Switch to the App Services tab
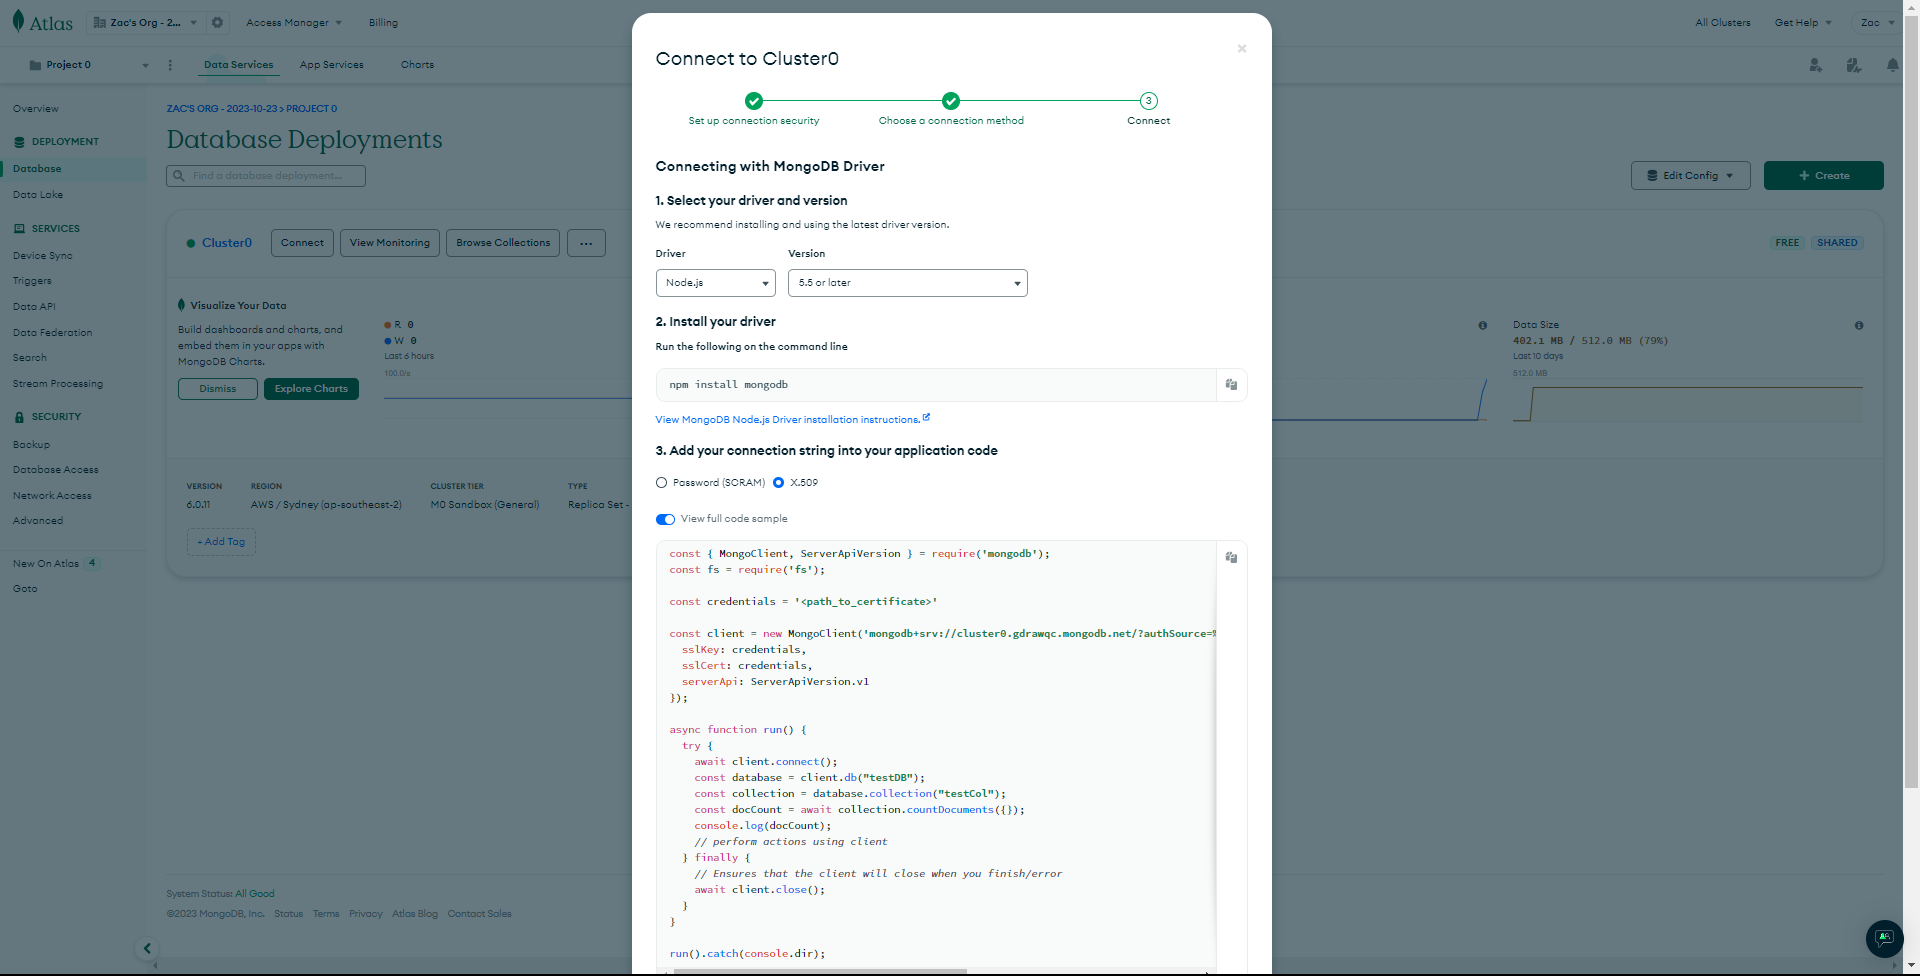This screenshot has height=976, width=1920. [331, 65]
